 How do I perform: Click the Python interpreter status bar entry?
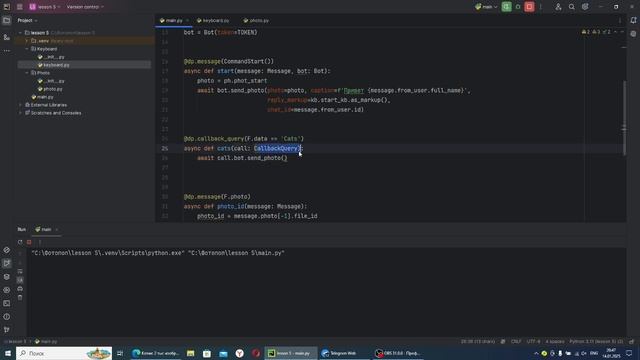click(x=596, y=341)
